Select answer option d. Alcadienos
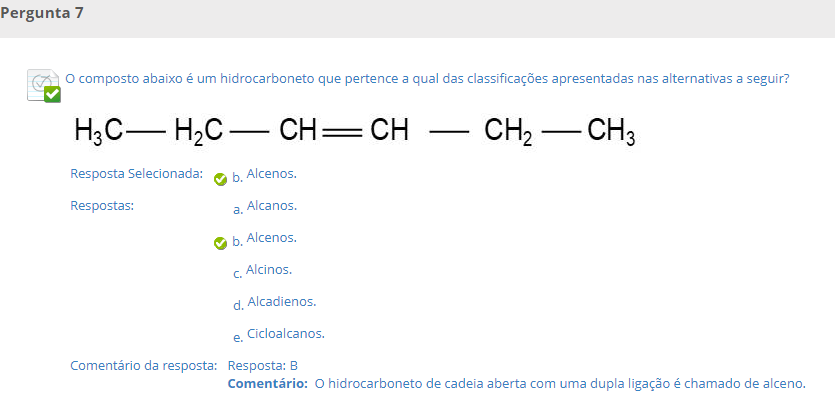Image resolution: width=835 pixels, height=404 pixels. (275, 303)
